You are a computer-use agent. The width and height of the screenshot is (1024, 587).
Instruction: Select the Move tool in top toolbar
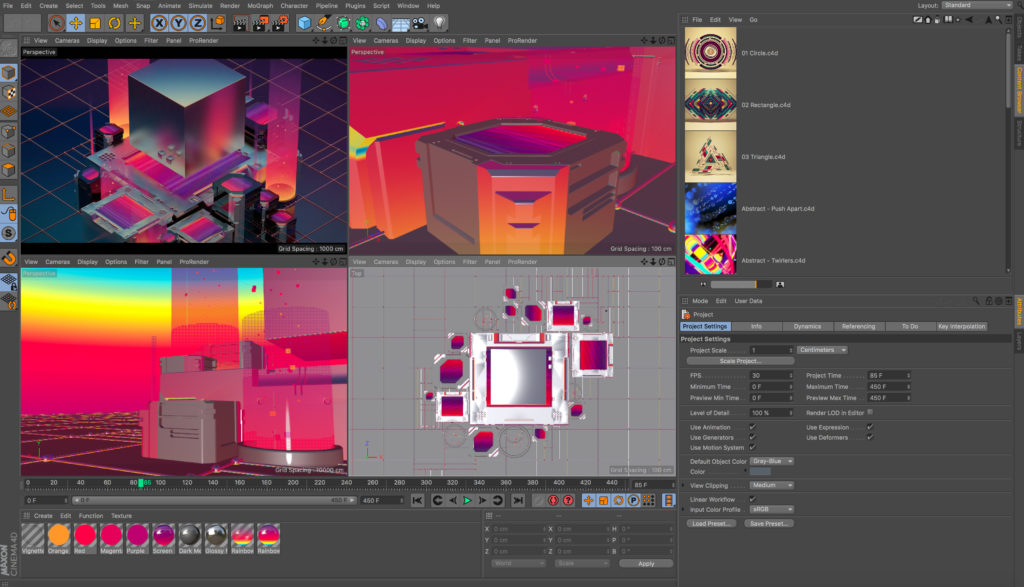[75, 22]
